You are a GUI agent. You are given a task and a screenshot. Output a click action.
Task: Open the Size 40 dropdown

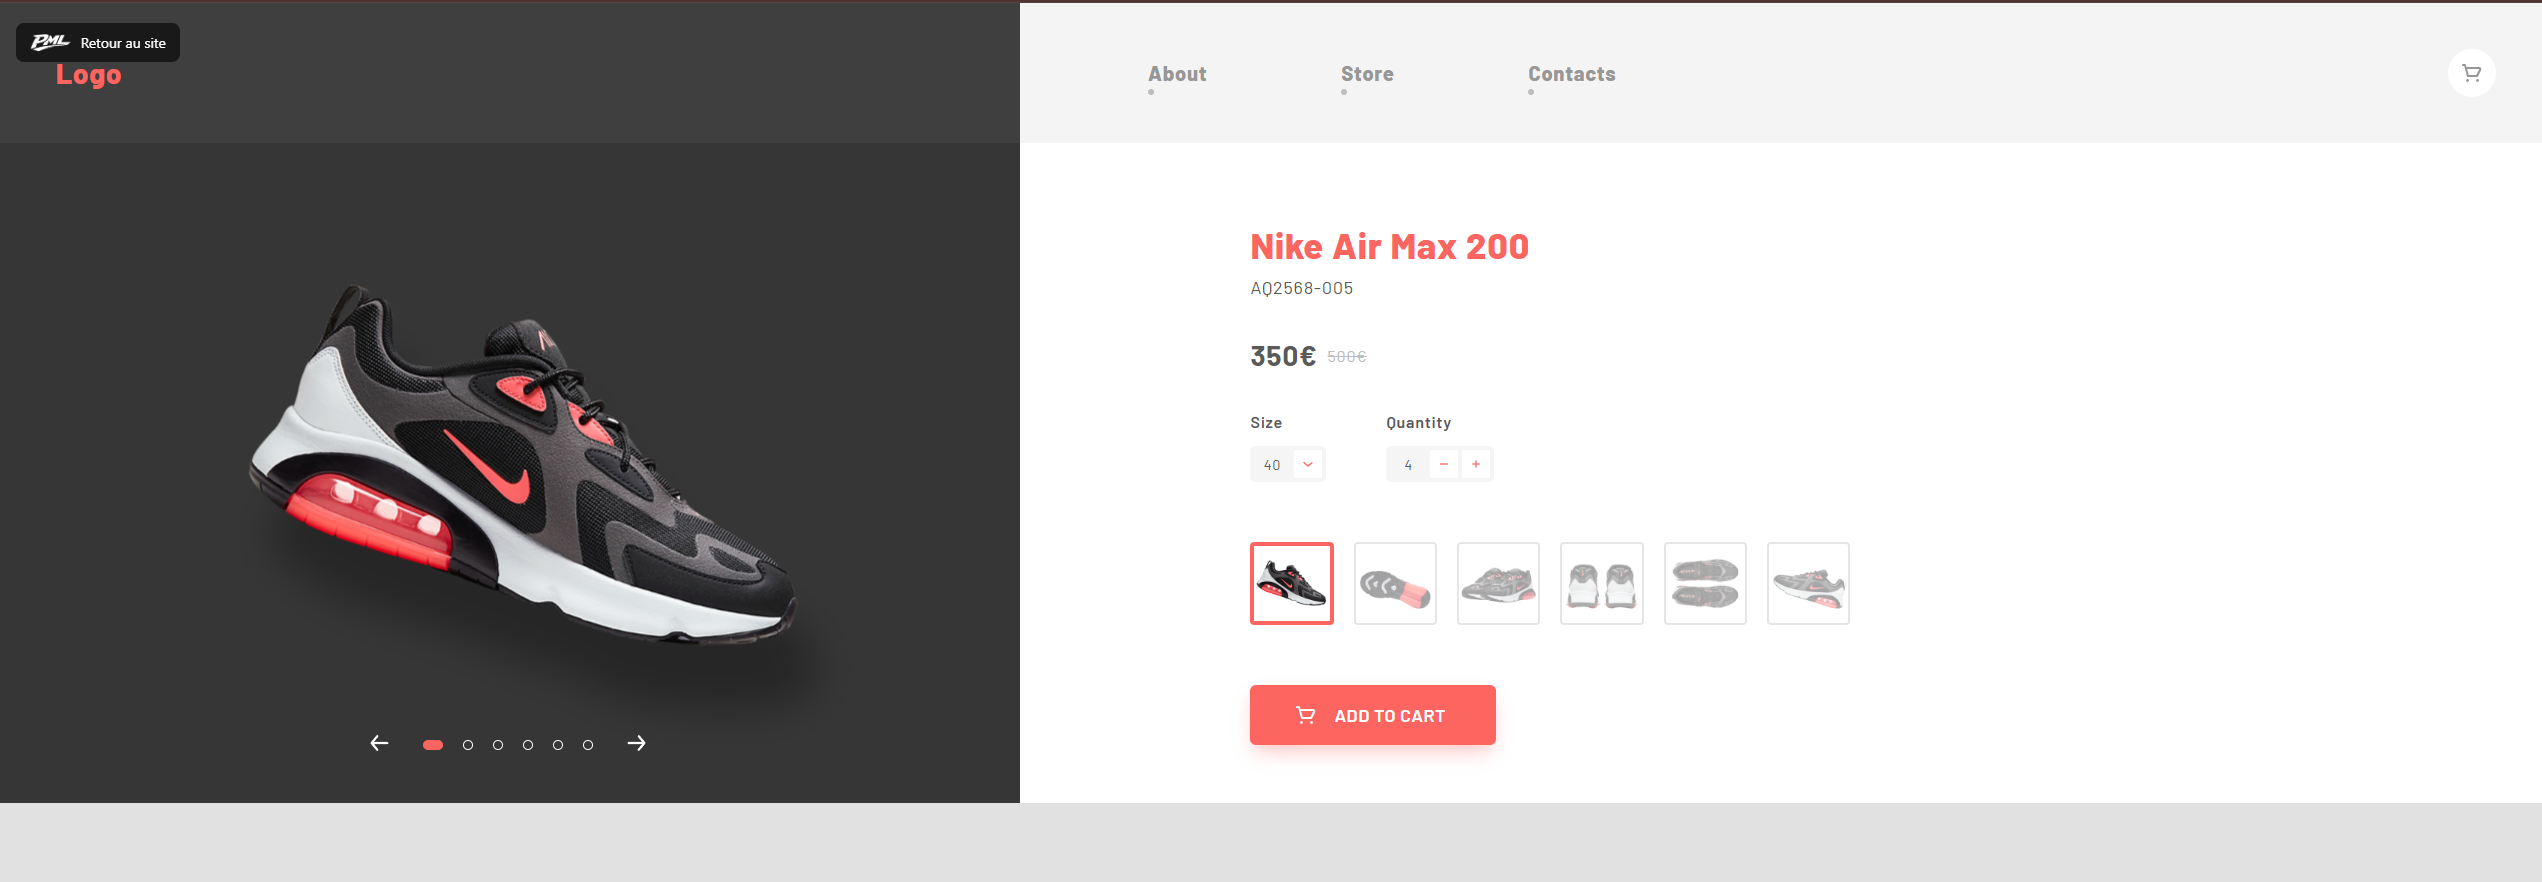1287,464
